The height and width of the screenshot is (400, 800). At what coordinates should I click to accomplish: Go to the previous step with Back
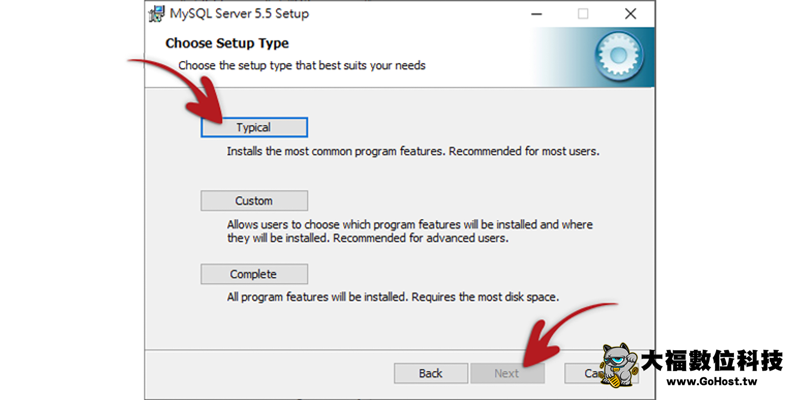click(x=430, y=373)
